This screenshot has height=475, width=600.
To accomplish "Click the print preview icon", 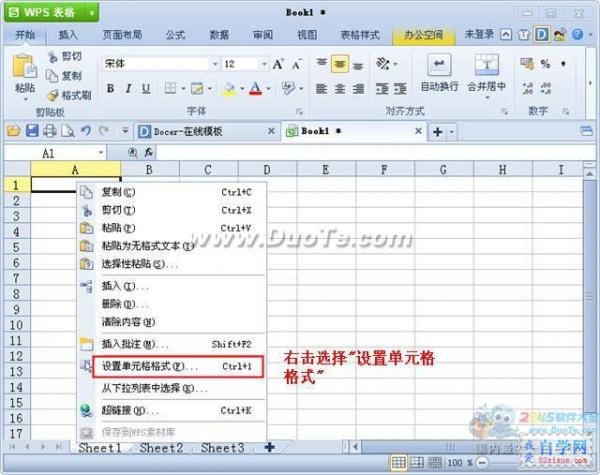I will point(68,131).
